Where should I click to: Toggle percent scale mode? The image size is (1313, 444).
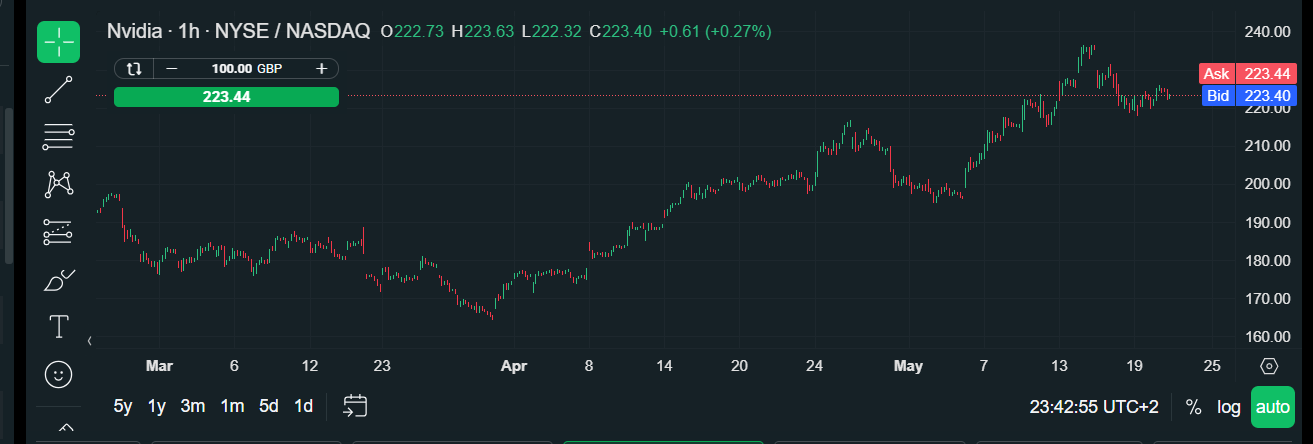1193,407
